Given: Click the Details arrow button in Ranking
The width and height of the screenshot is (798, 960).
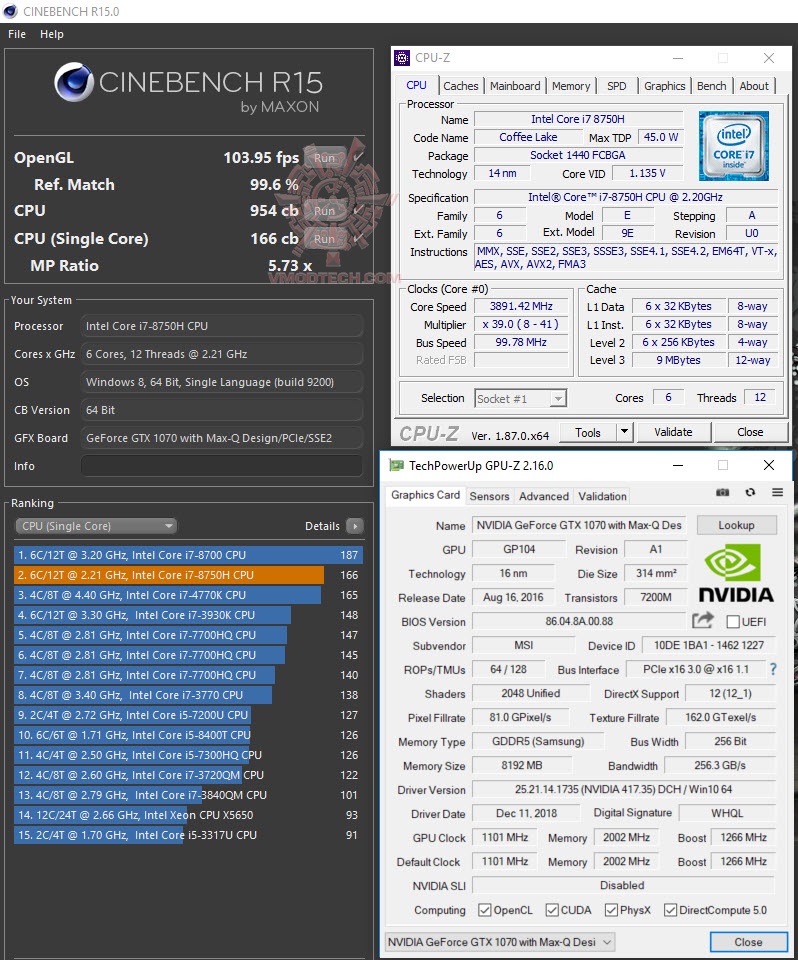Looking at the screenshot, I should 355,526.
